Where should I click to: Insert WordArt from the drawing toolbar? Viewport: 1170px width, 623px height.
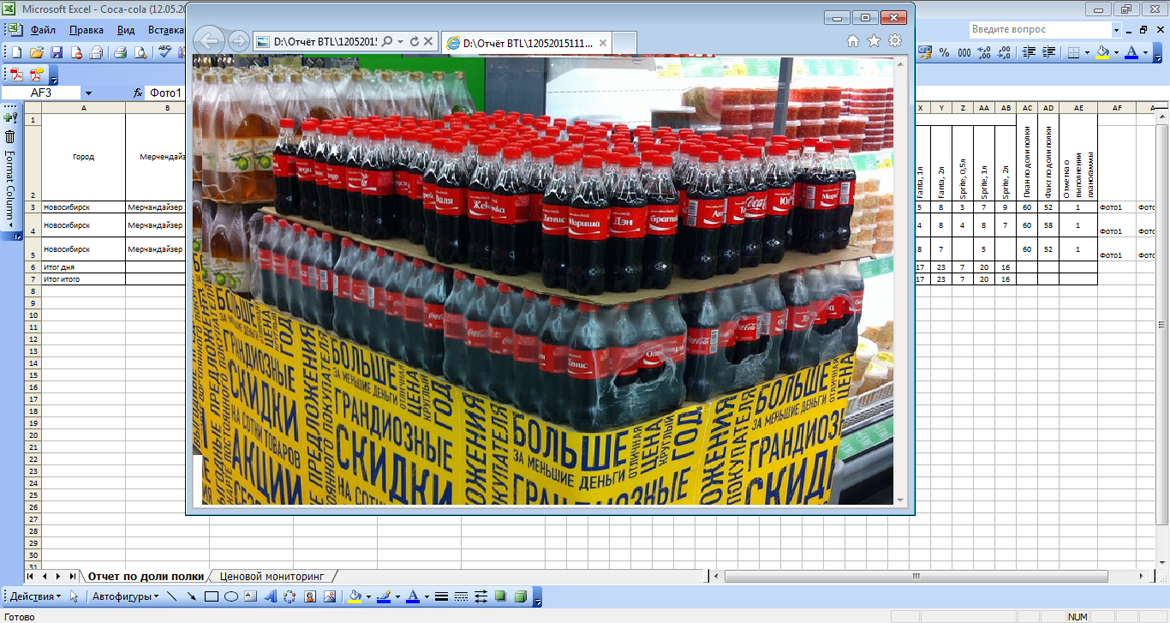pos(270,597)
